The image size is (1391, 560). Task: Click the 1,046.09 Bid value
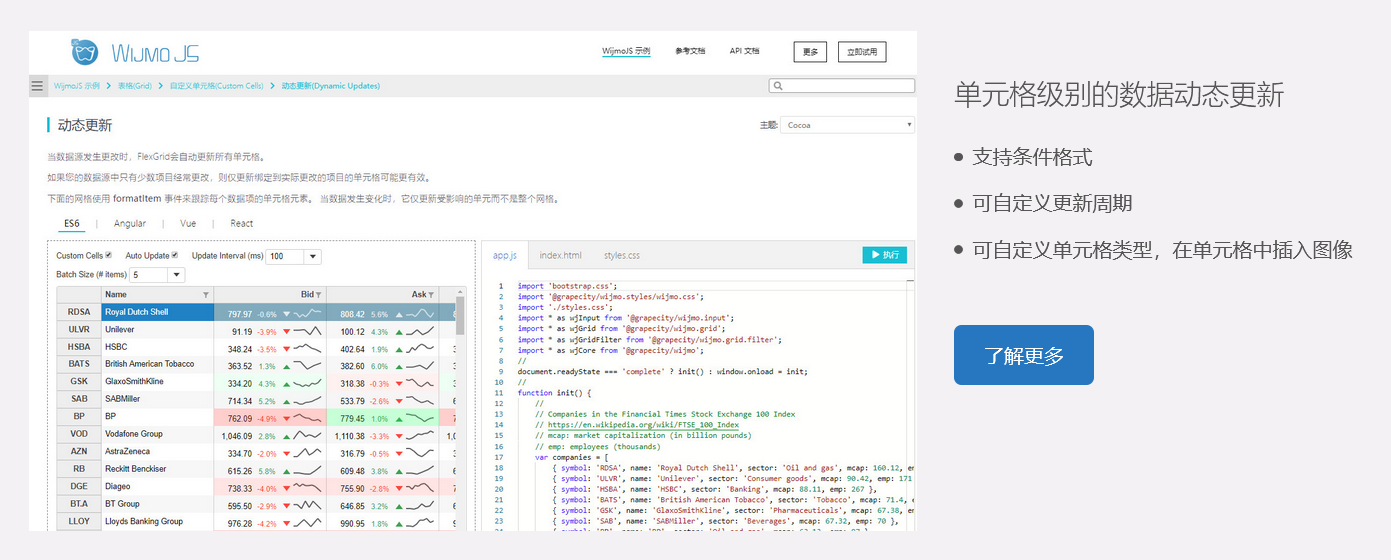(236, 436)
